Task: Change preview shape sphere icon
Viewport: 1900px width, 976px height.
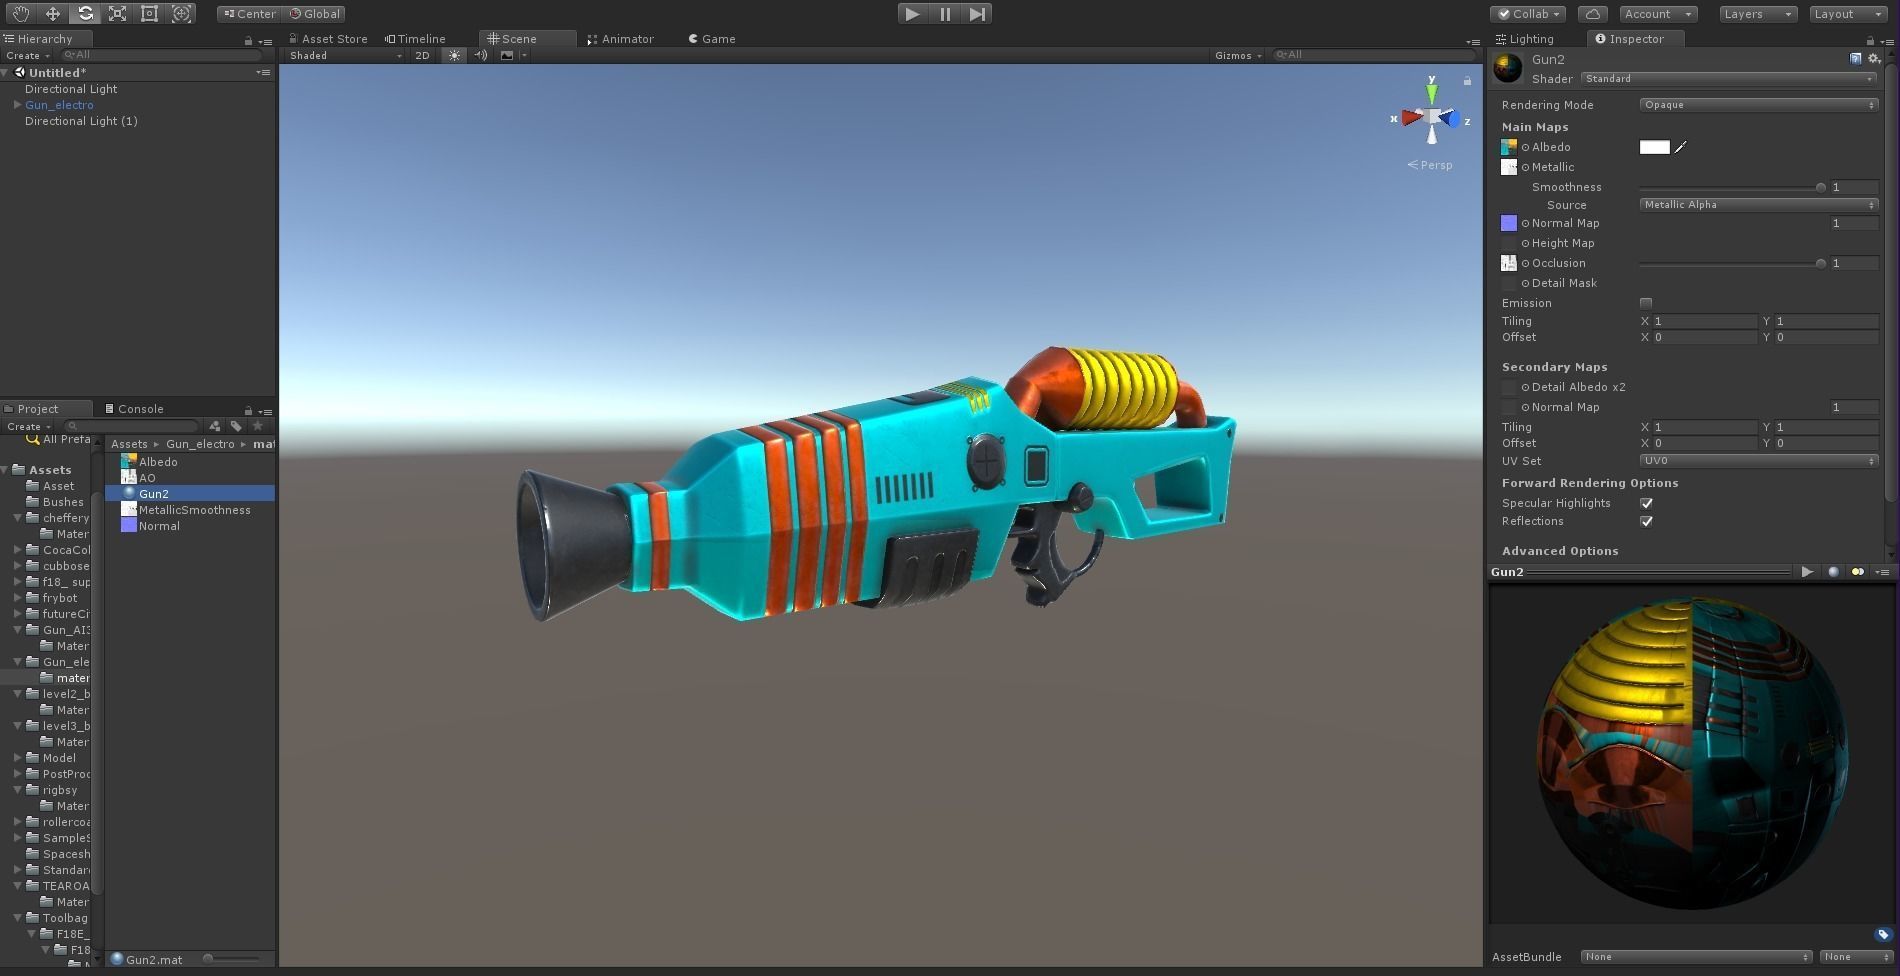Action: click(x=1833, y=572)
